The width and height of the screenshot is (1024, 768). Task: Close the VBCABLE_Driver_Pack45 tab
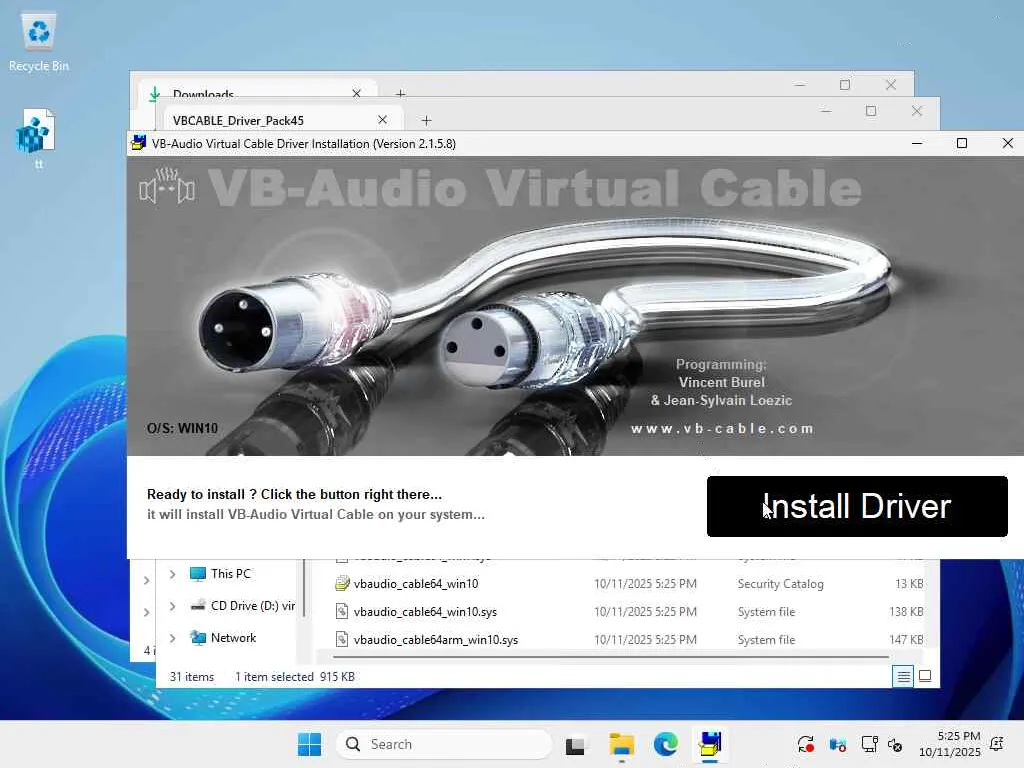383,120
